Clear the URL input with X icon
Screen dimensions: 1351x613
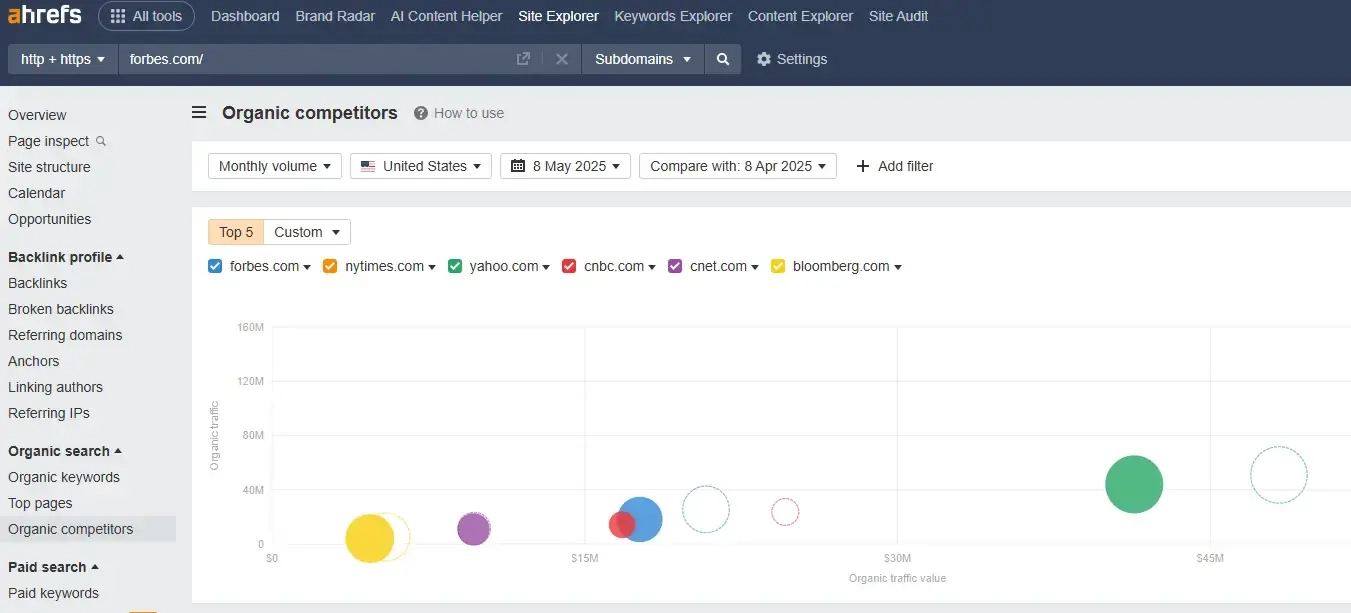[x=562, y=59]
